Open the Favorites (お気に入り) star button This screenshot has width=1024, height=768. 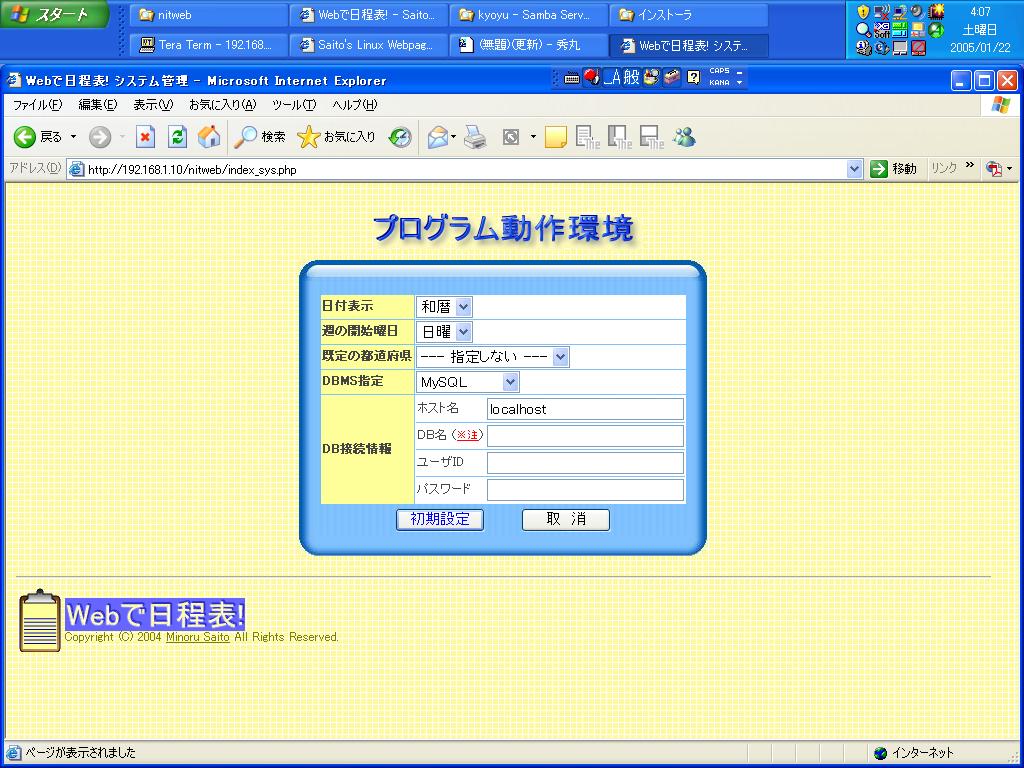336,137
